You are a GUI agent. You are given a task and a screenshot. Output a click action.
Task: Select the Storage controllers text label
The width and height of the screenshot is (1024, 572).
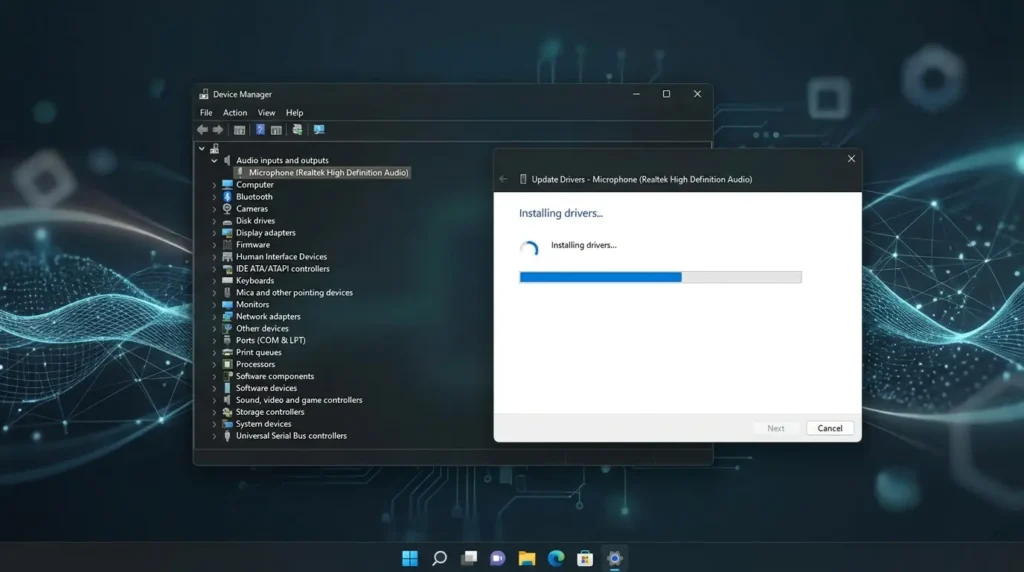point(270,412)
